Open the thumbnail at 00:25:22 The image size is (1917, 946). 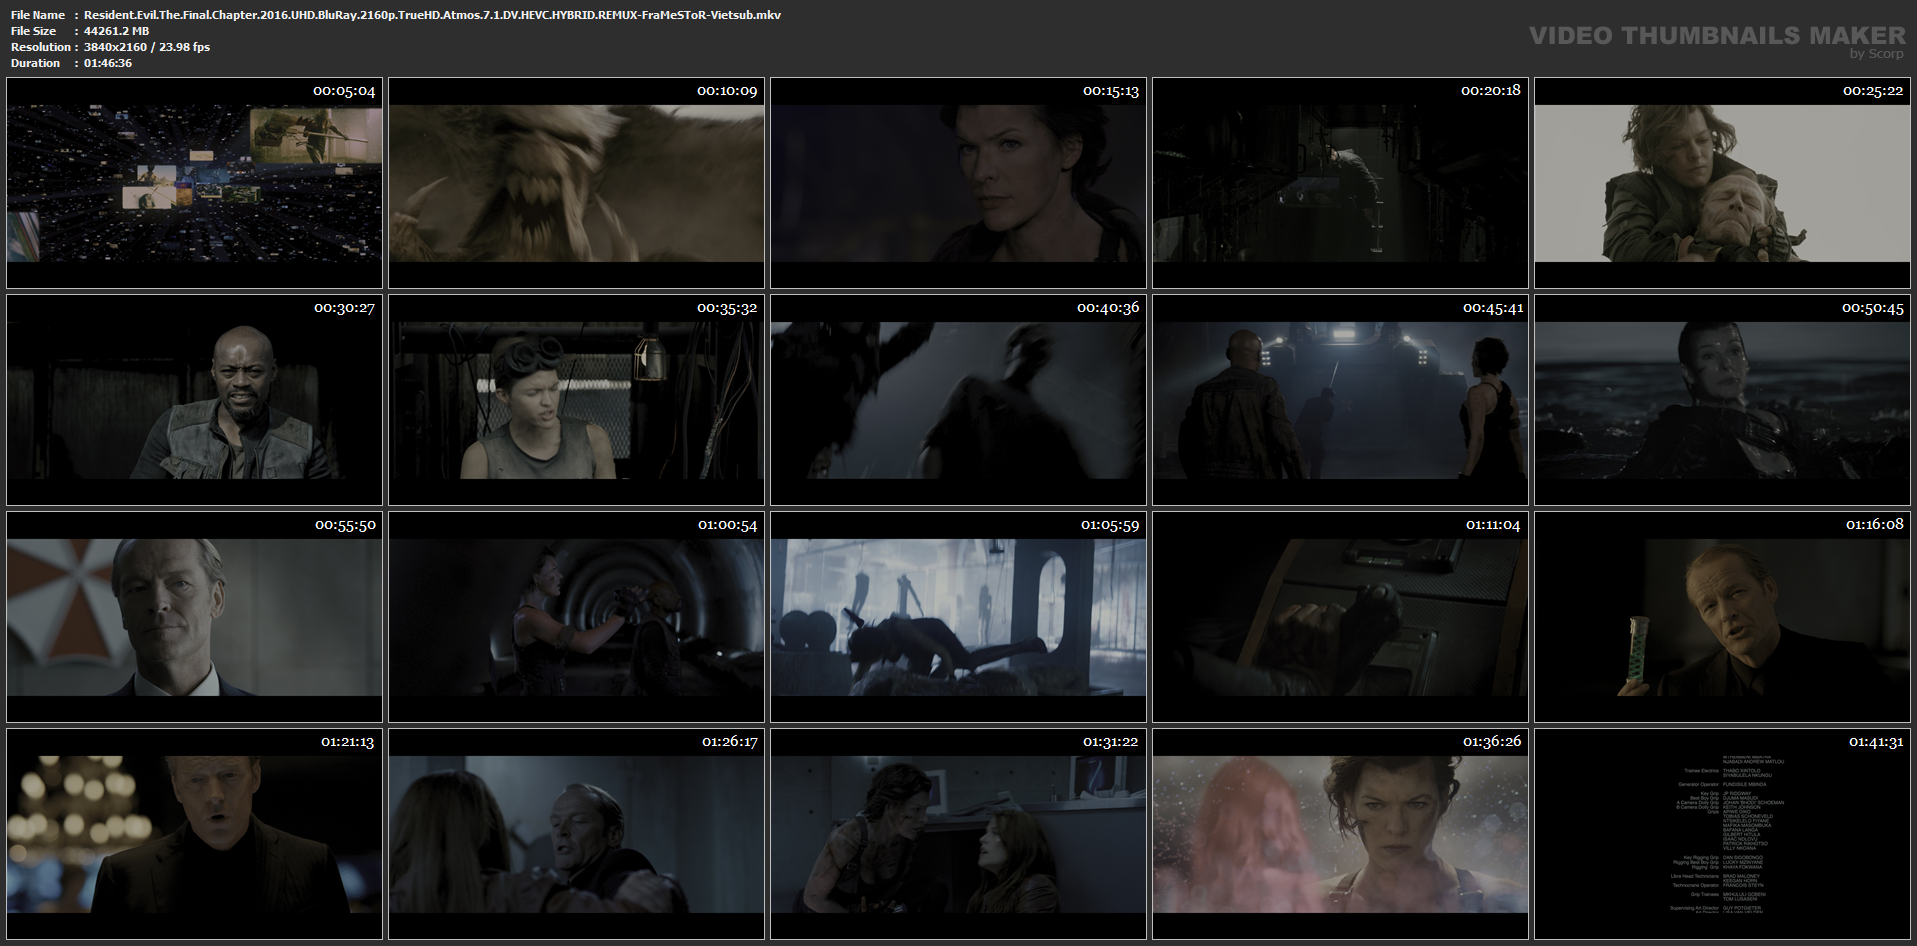[1722, 183]
